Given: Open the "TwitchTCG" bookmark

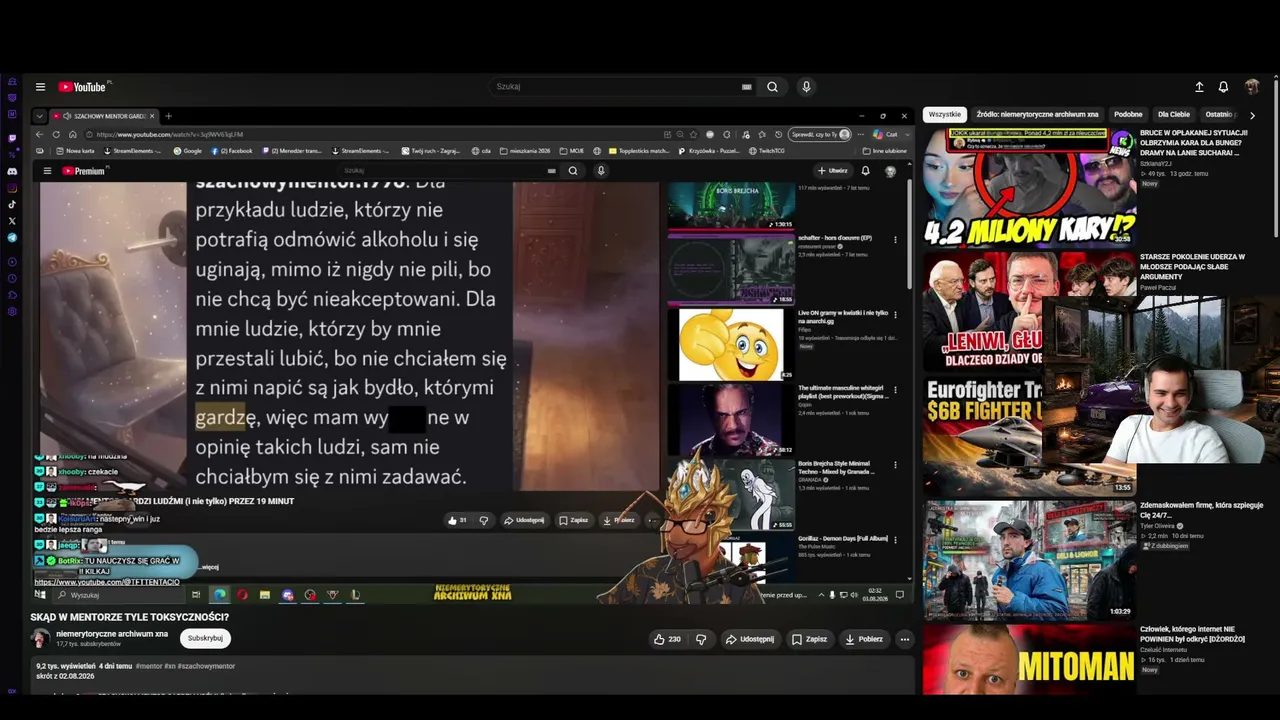Looking at the screenshot, I should click(766, 151).
